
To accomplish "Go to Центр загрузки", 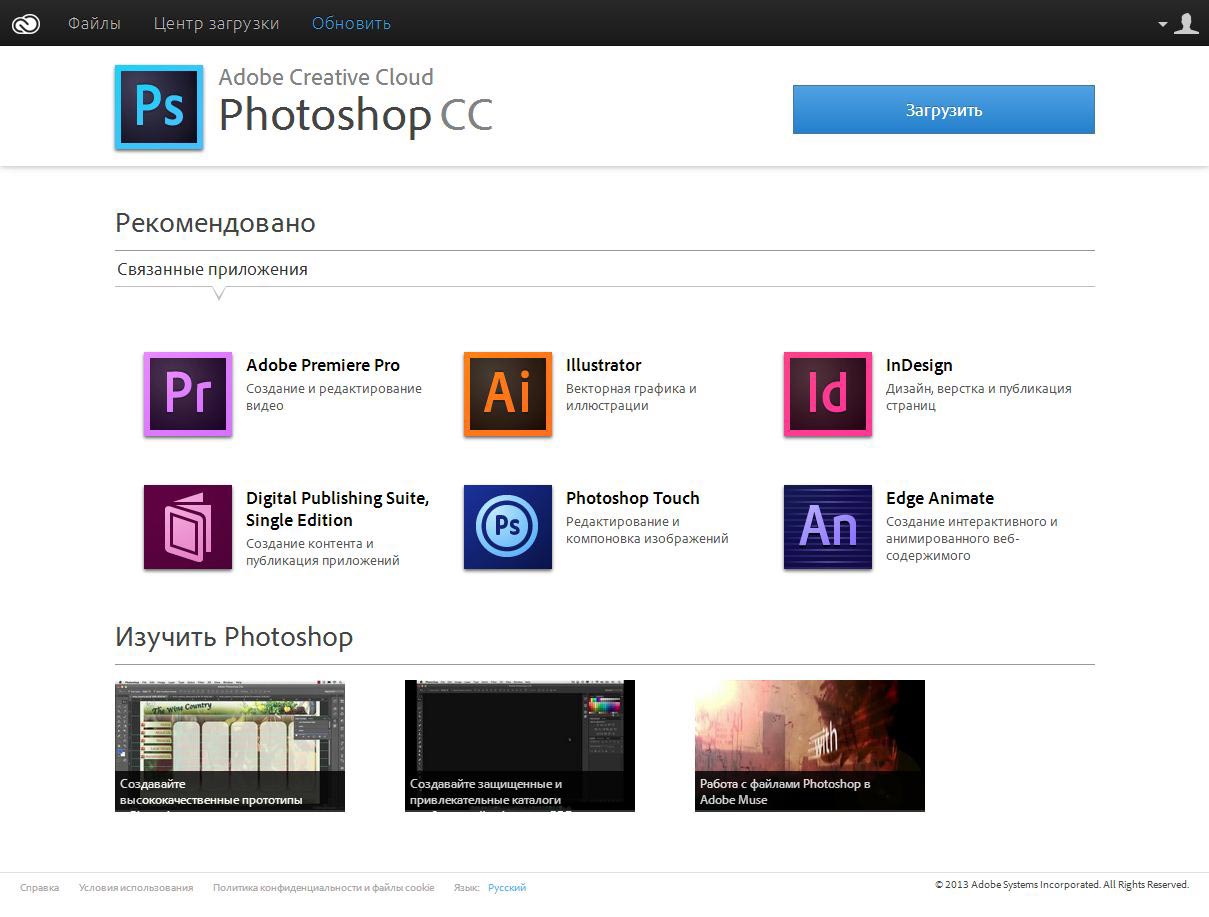I will click(217, 23).
